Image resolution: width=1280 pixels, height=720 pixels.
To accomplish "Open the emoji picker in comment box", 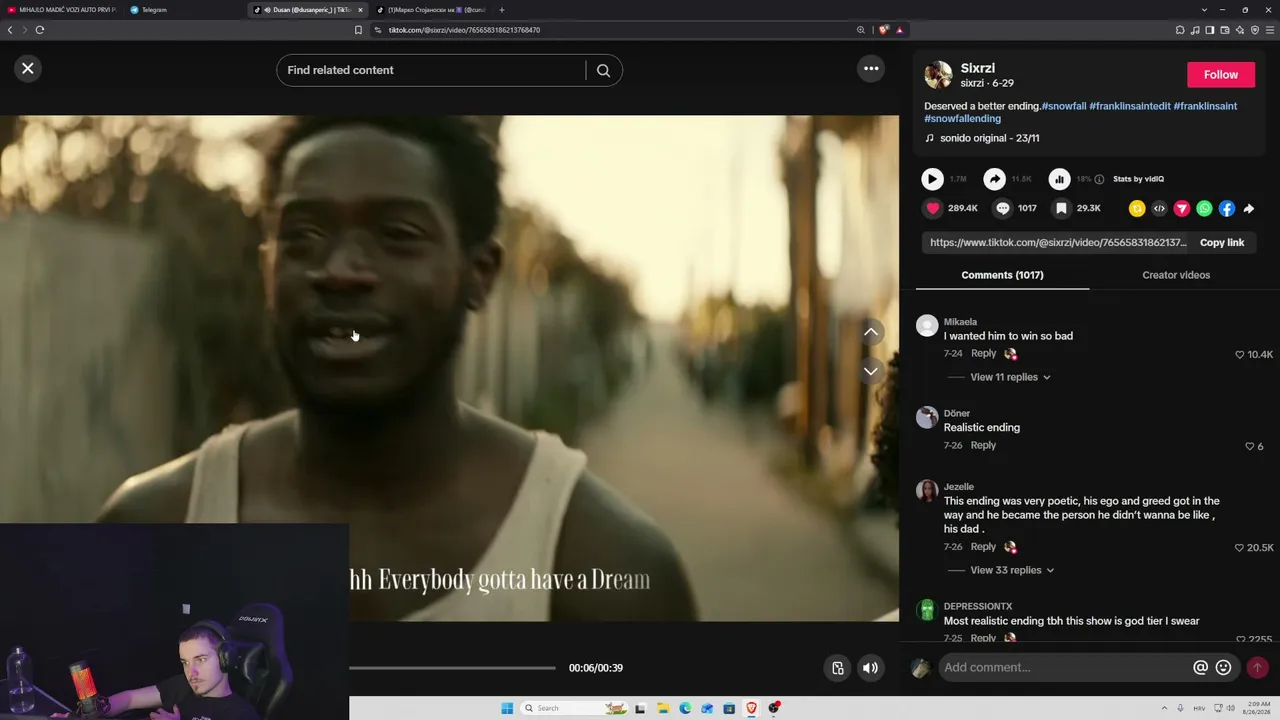I will coord(1223,668).
